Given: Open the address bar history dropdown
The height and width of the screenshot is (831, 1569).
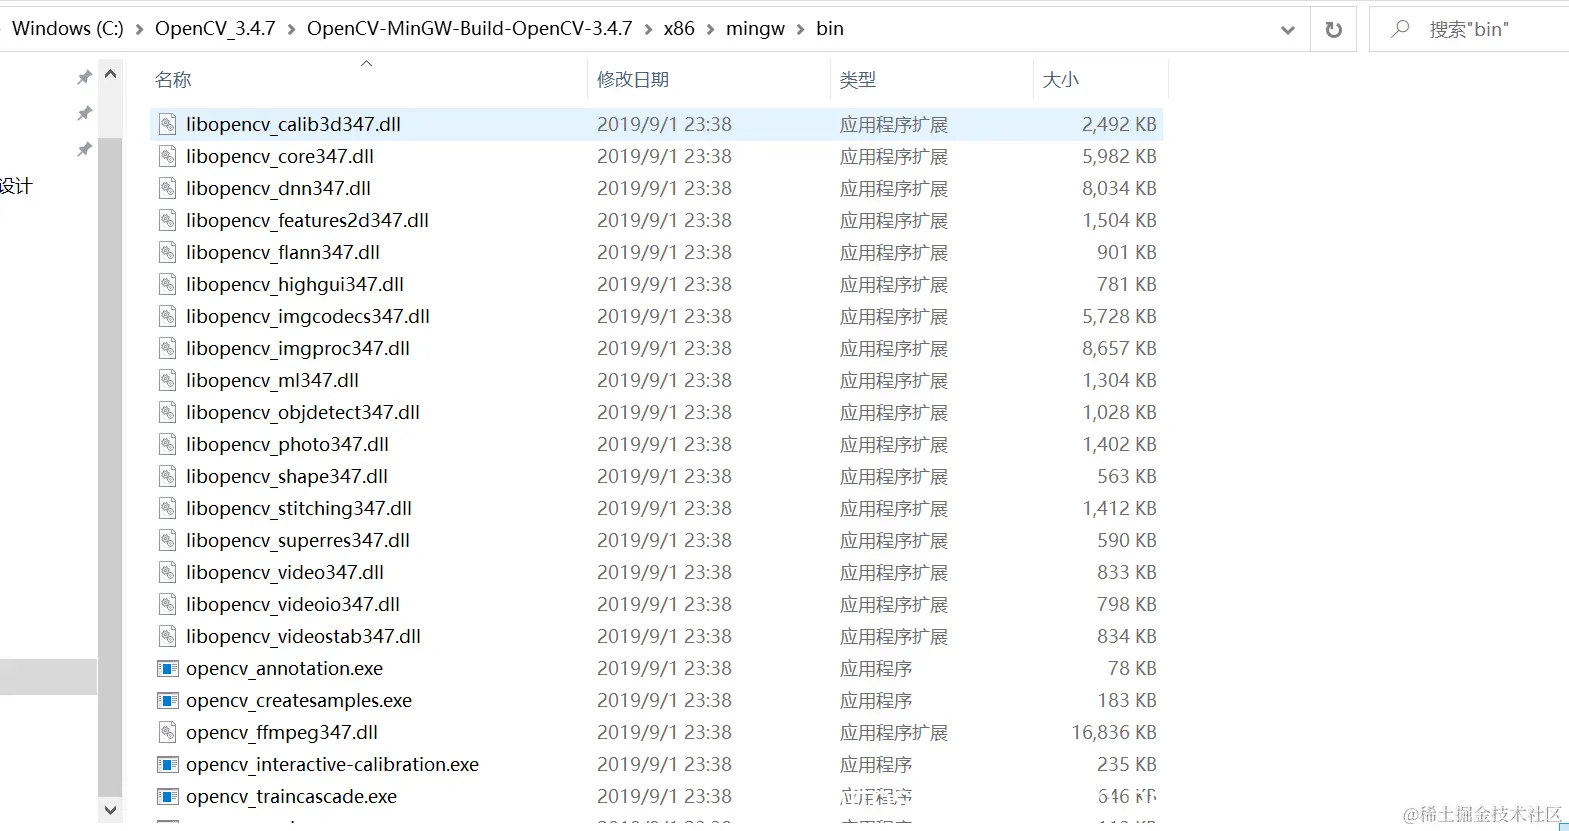Looking at the screenshot, I should pyautogui.click(x=1288, y=30).
